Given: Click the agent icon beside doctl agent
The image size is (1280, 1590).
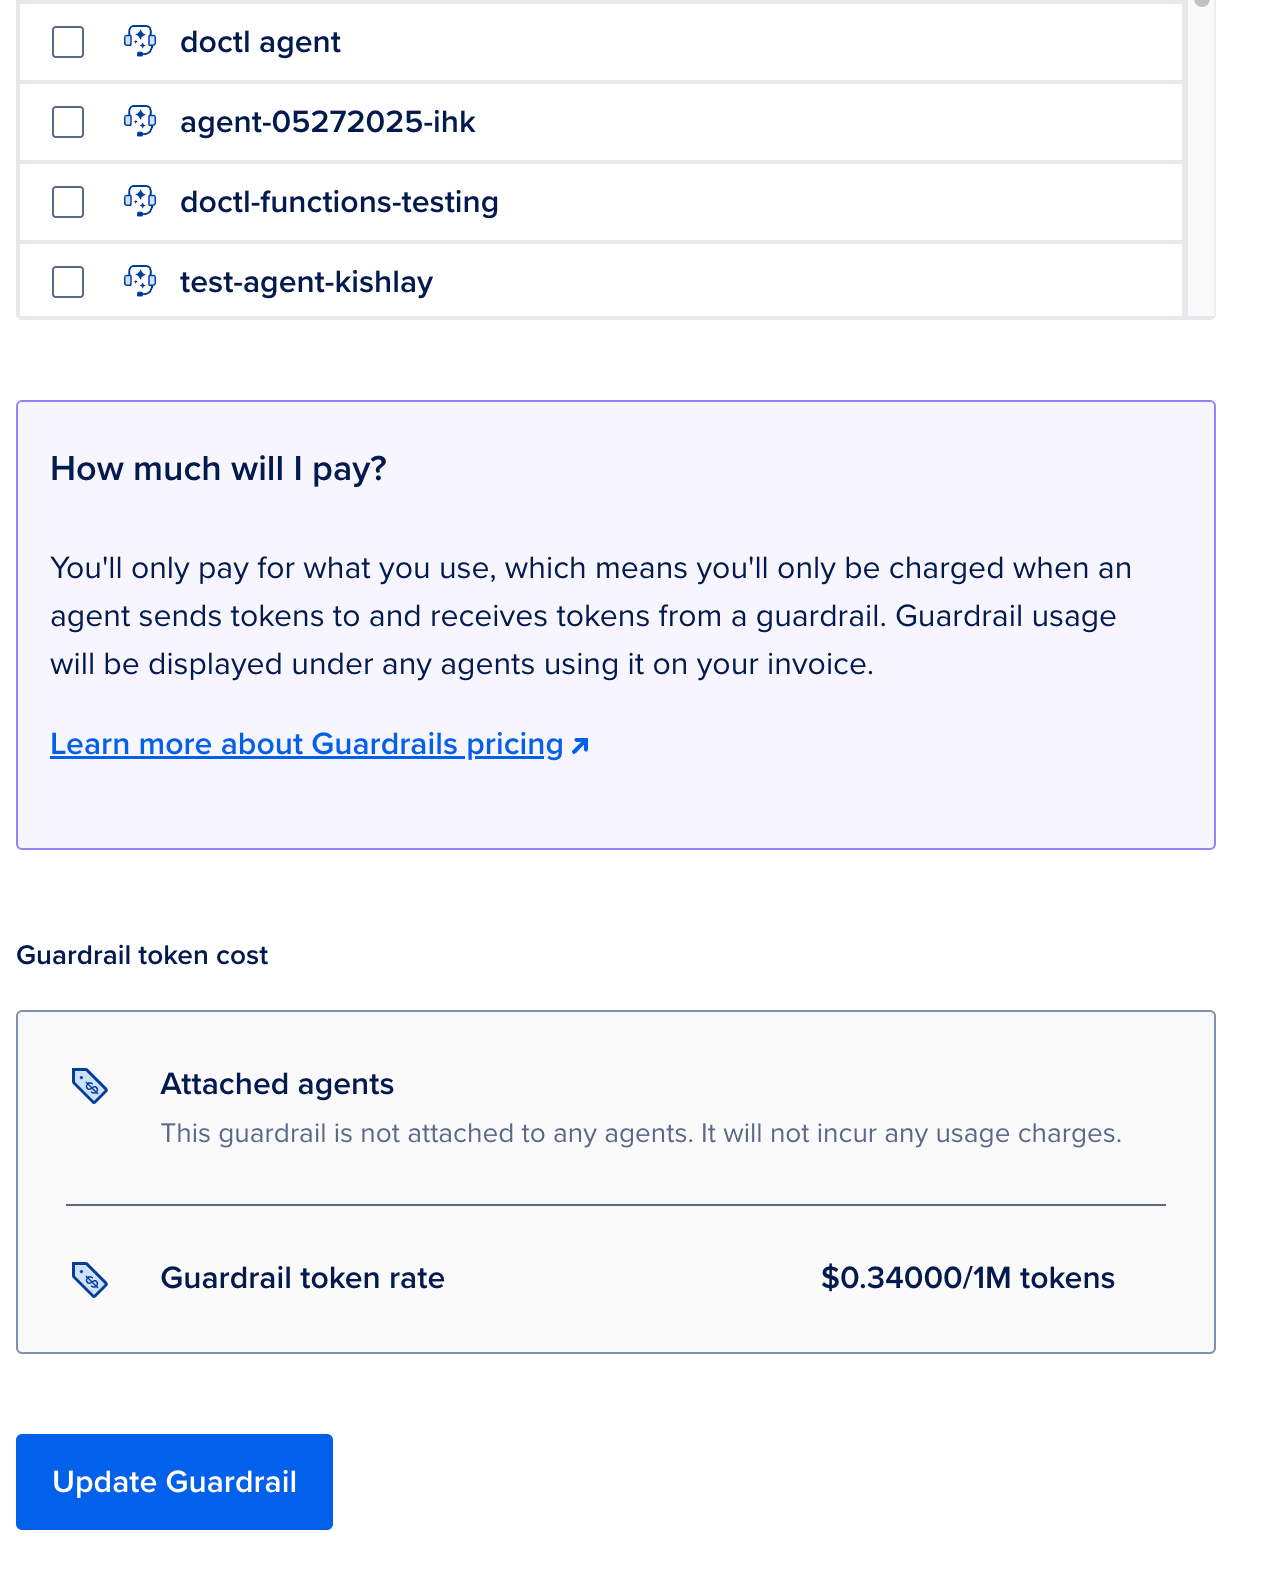Looking at the screenshot, I should point(140,41).
